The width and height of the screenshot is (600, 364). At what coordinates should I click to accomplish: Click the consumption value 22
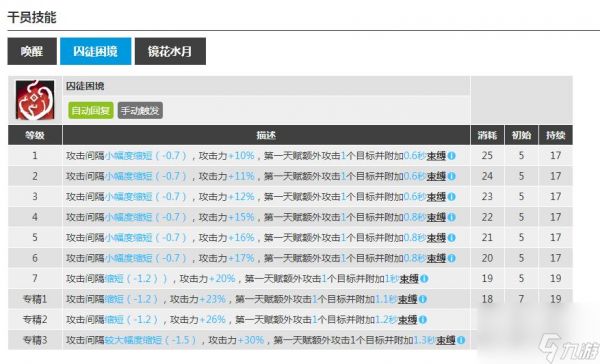click(487, 217)
